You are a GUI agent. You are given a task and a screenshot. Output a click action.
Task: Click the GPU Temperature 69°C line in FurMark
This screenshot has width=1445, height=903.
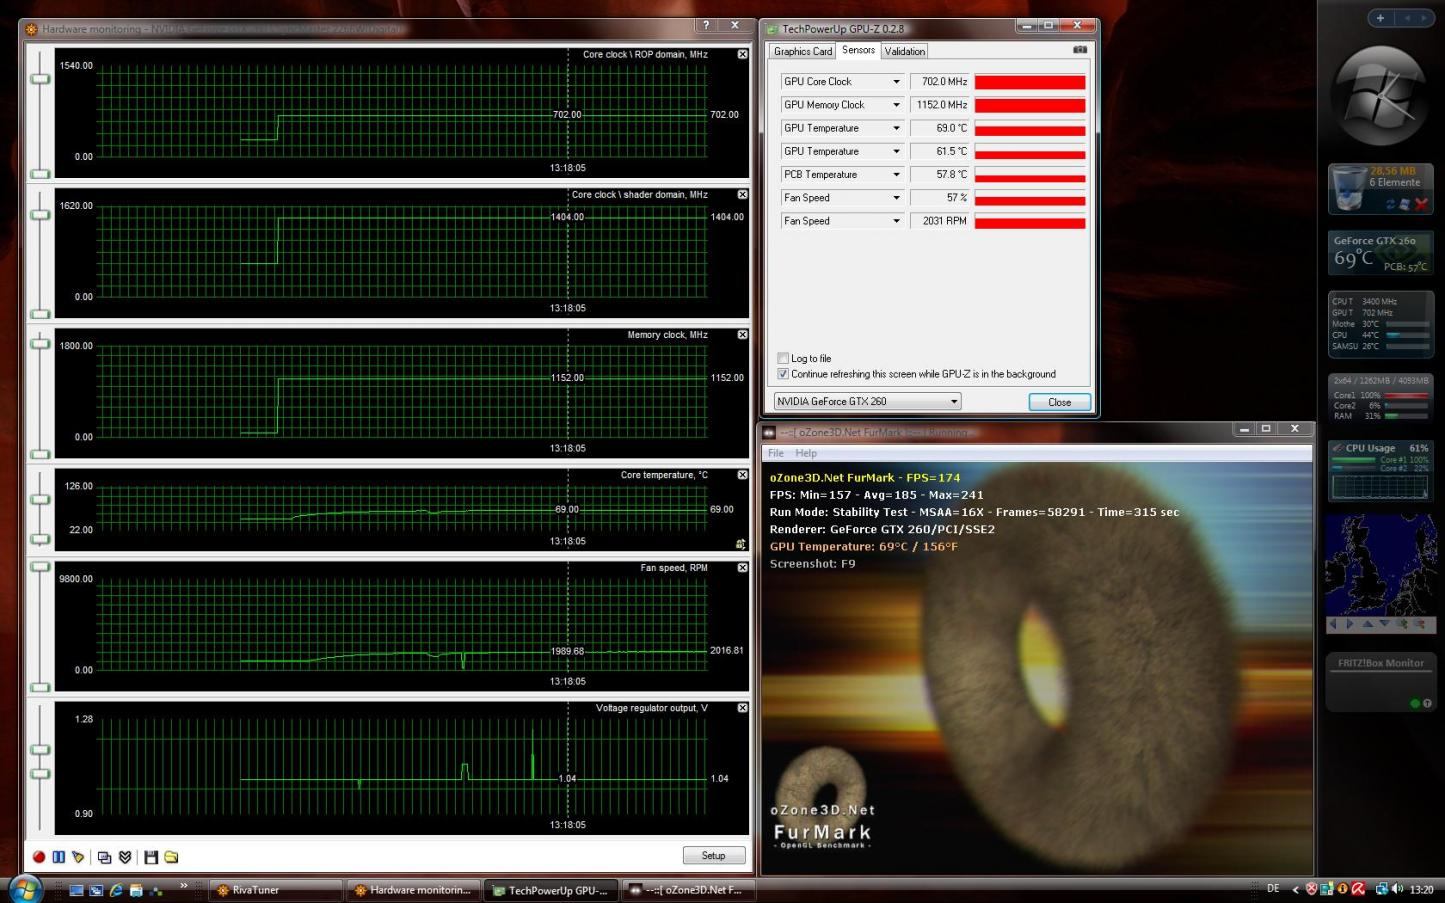[x=864, y=547]
